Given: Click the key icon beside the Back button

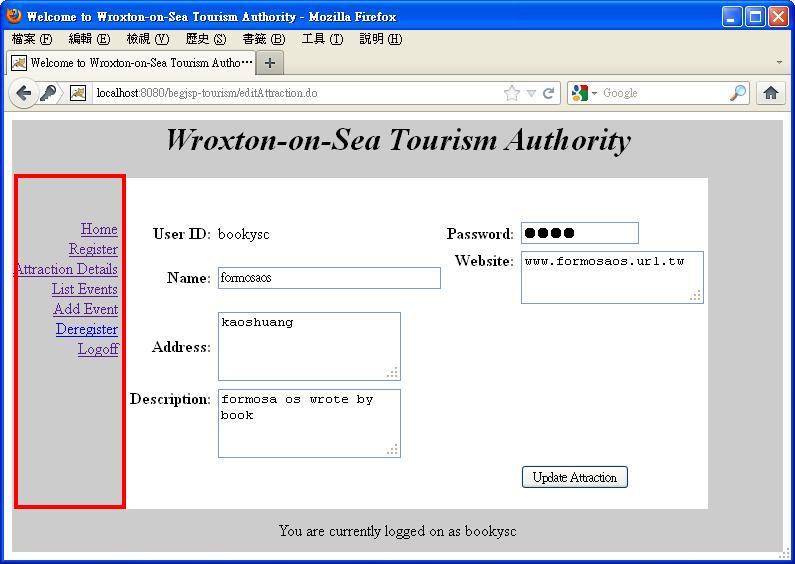Looking at the screenshot, I should click(x=48, y=93).
